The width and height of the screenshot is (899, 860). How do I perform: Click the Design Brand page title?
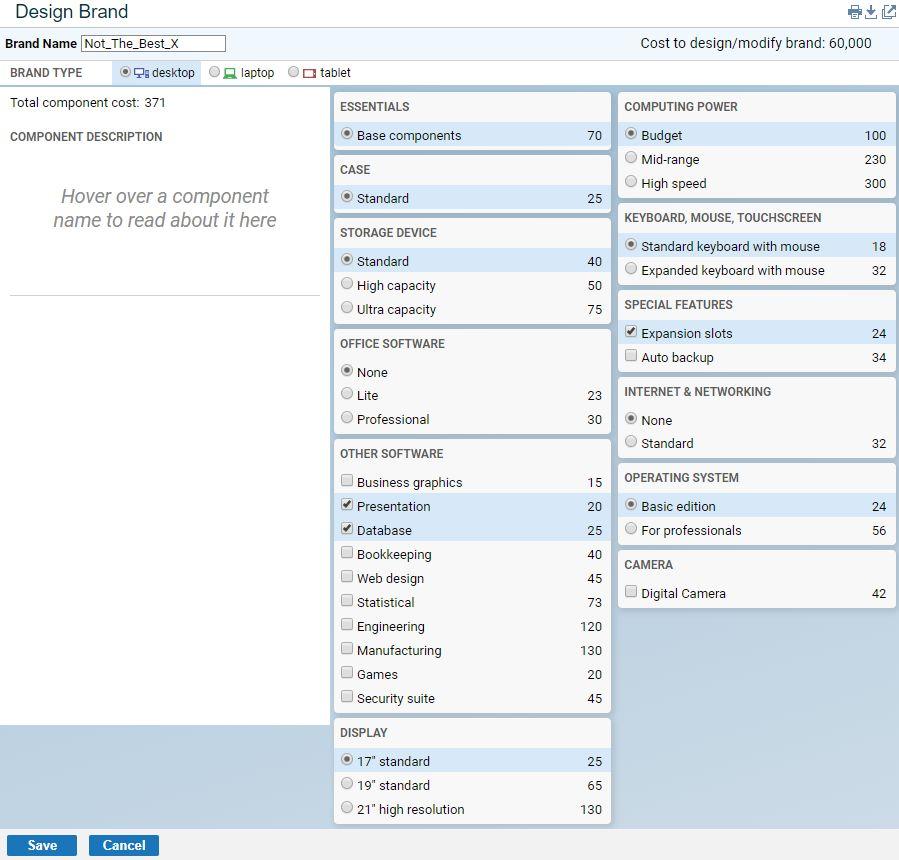click(72, 11)
